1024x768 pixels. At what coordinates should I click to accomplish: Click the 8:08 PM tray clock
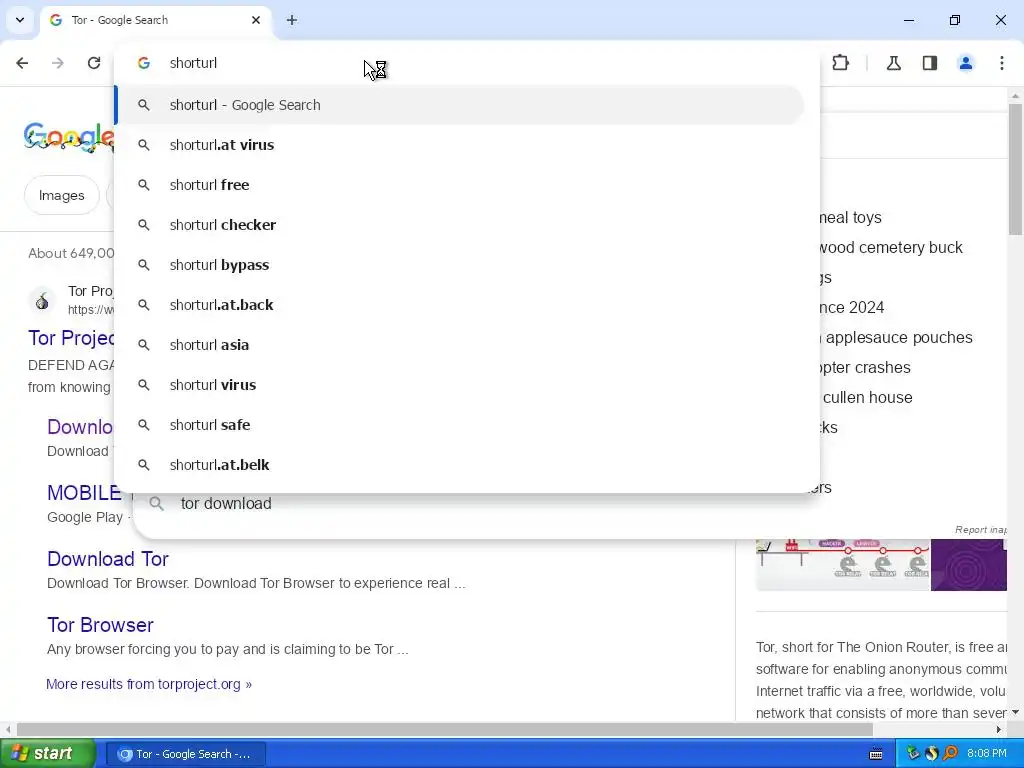[987, 754]
